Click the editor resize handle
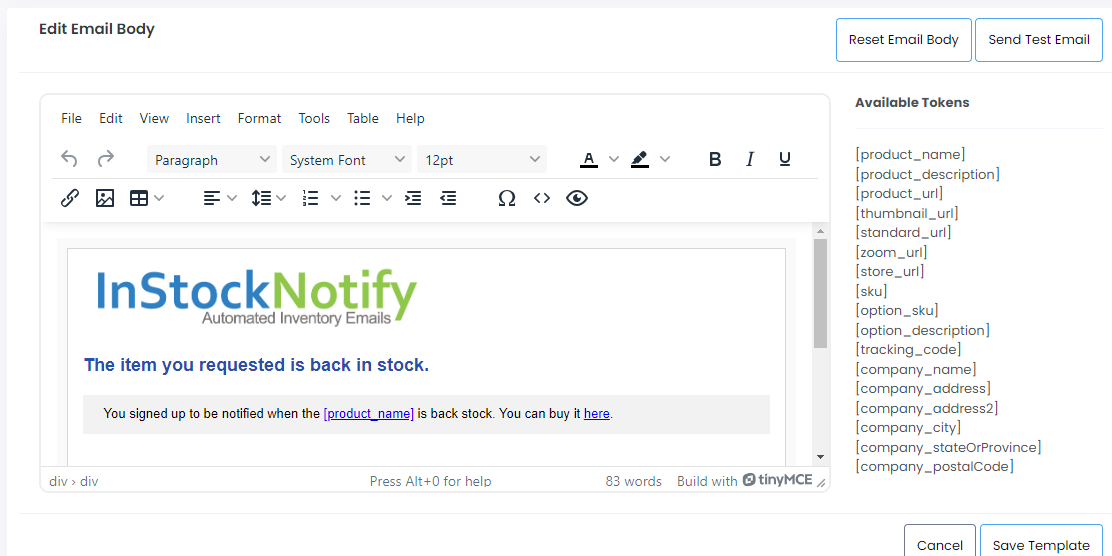The image size is (1112, 556). [821, 482]
